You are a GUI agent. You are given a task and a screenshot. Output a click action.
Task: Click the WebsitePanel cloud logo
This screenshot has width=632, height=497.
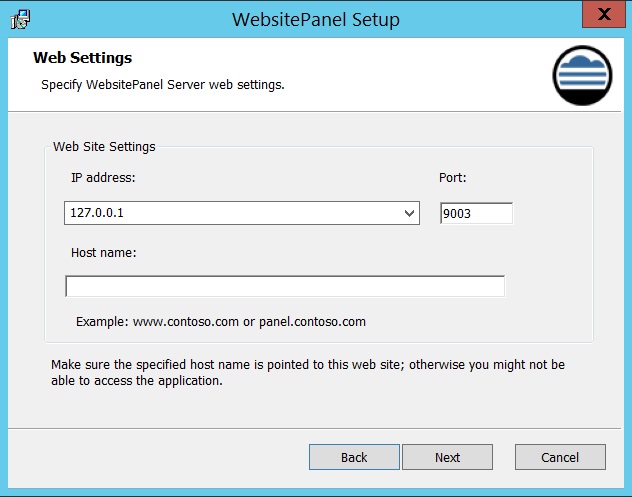click(x=582, y=75)
